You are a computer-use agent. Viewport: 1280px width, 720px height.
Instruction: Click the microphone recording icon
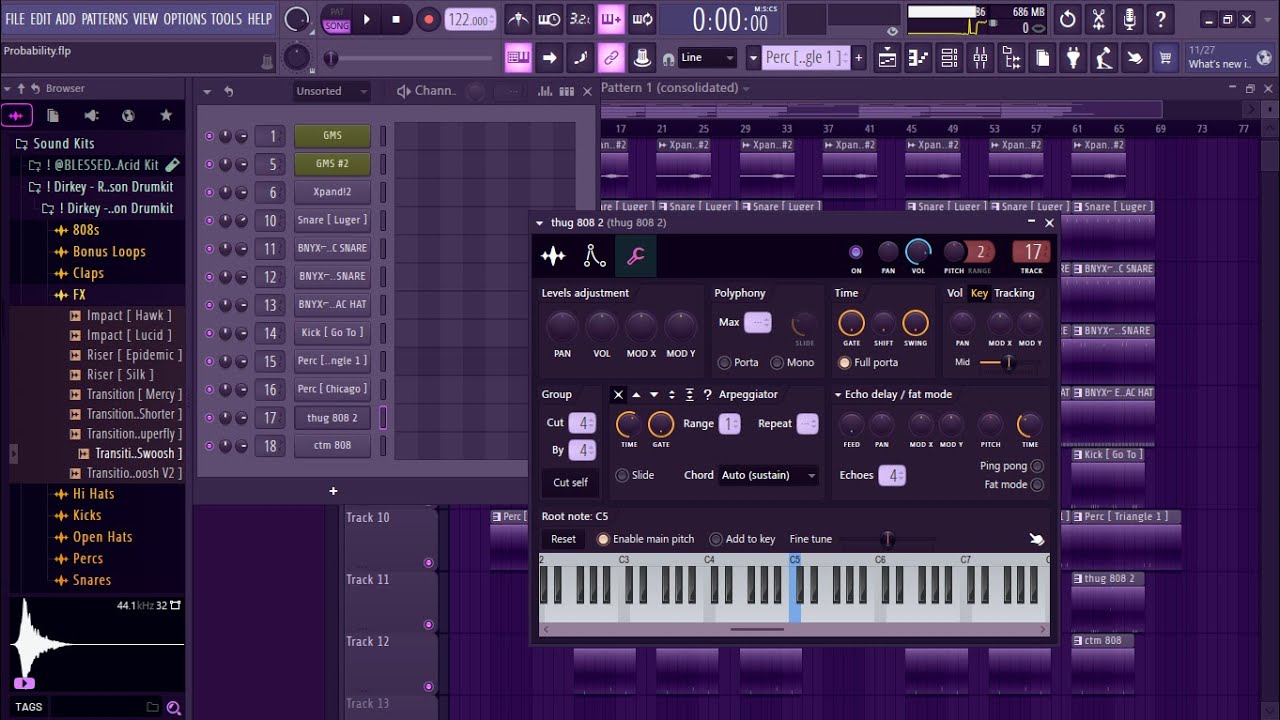[x=1129, y=19]
